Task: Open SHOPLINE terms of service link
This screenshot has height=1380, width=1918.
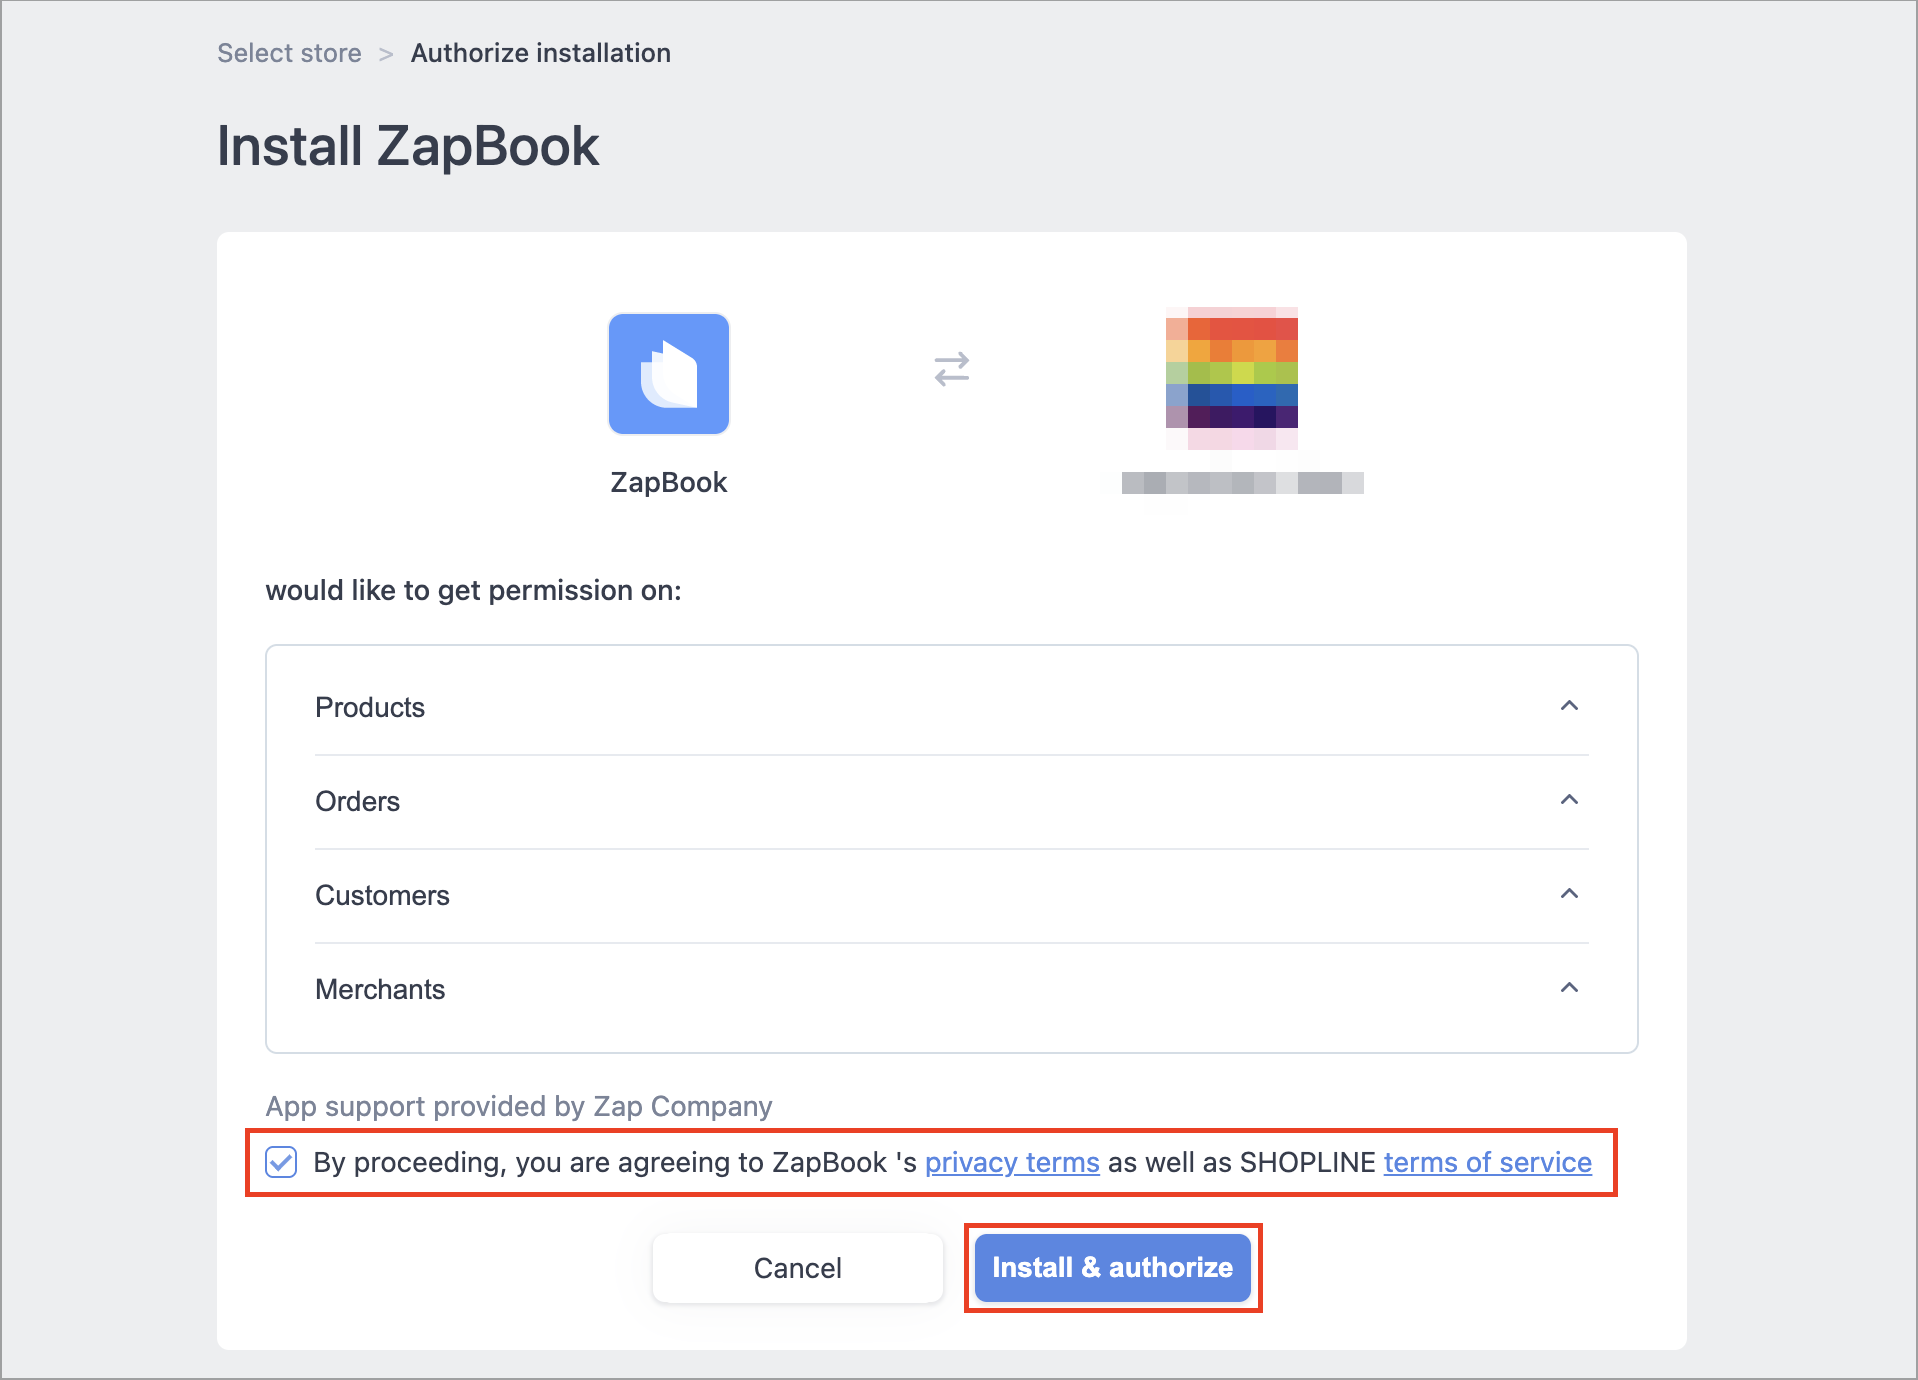Action: tap(1487, 1162)
